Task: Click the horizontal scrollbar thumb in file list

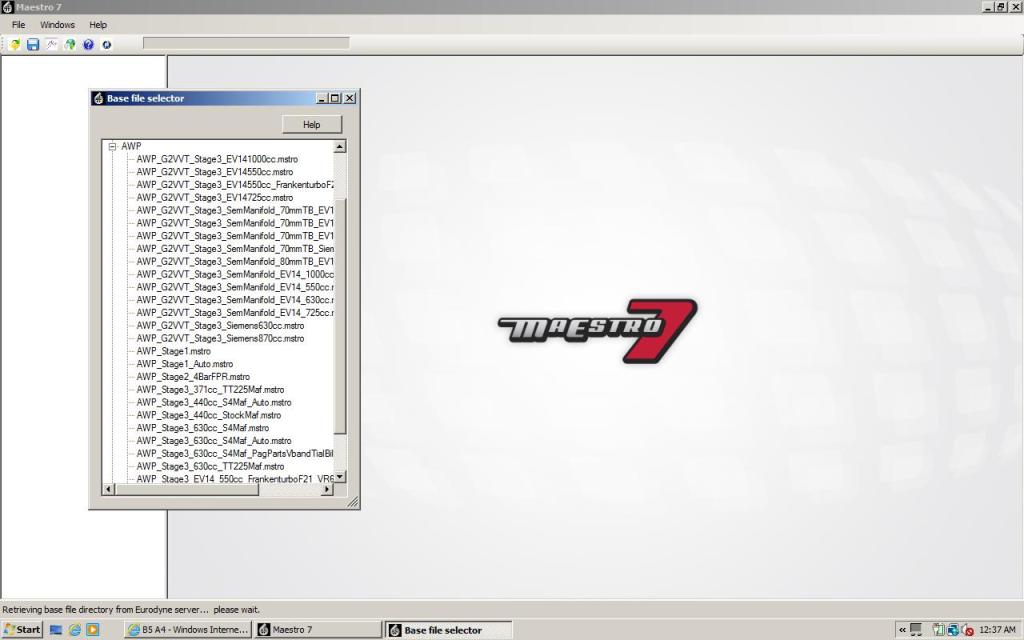Action: [x=187, y=489]
